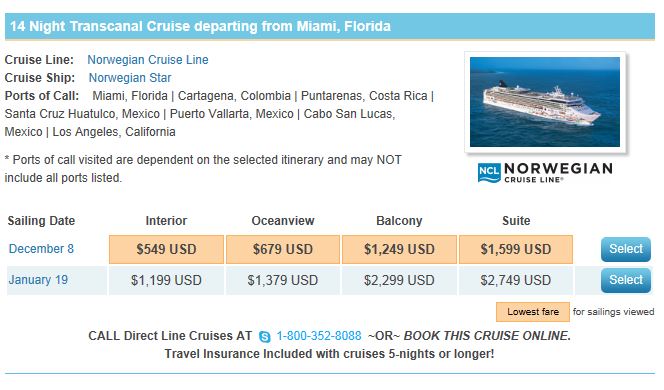Click Select button for December 8 sailing
The image size is (664, 390).
coord(625,249)
